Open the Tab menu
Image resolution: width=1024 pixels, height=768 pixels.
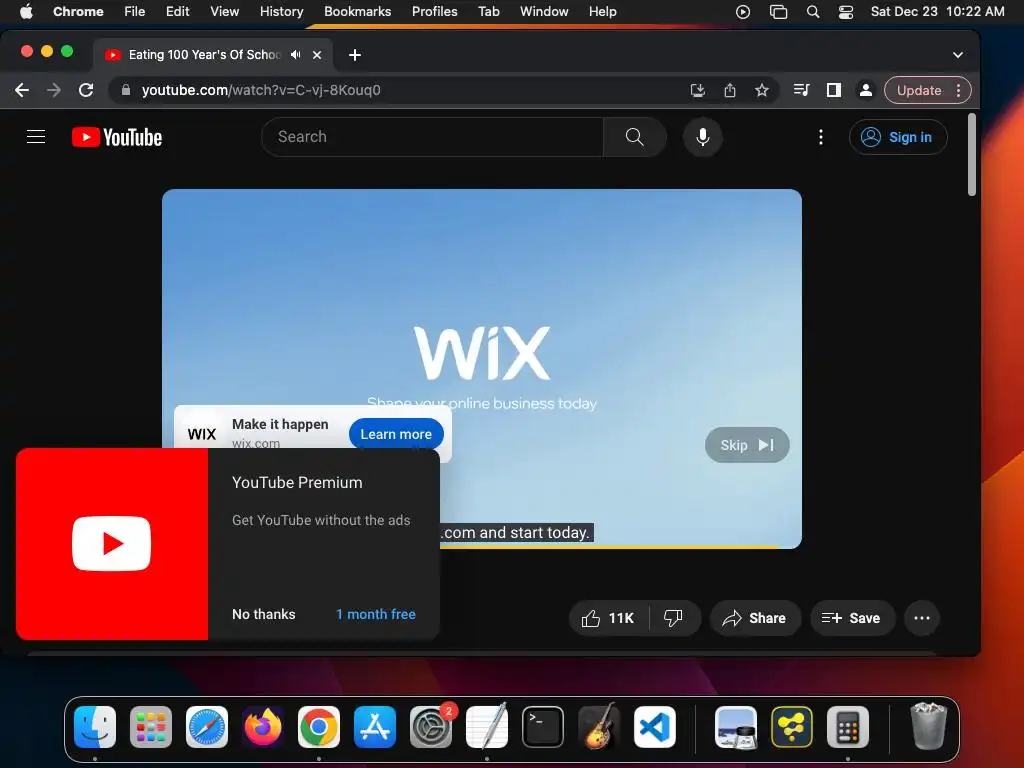pyautogui.click(x=488, y=11)
